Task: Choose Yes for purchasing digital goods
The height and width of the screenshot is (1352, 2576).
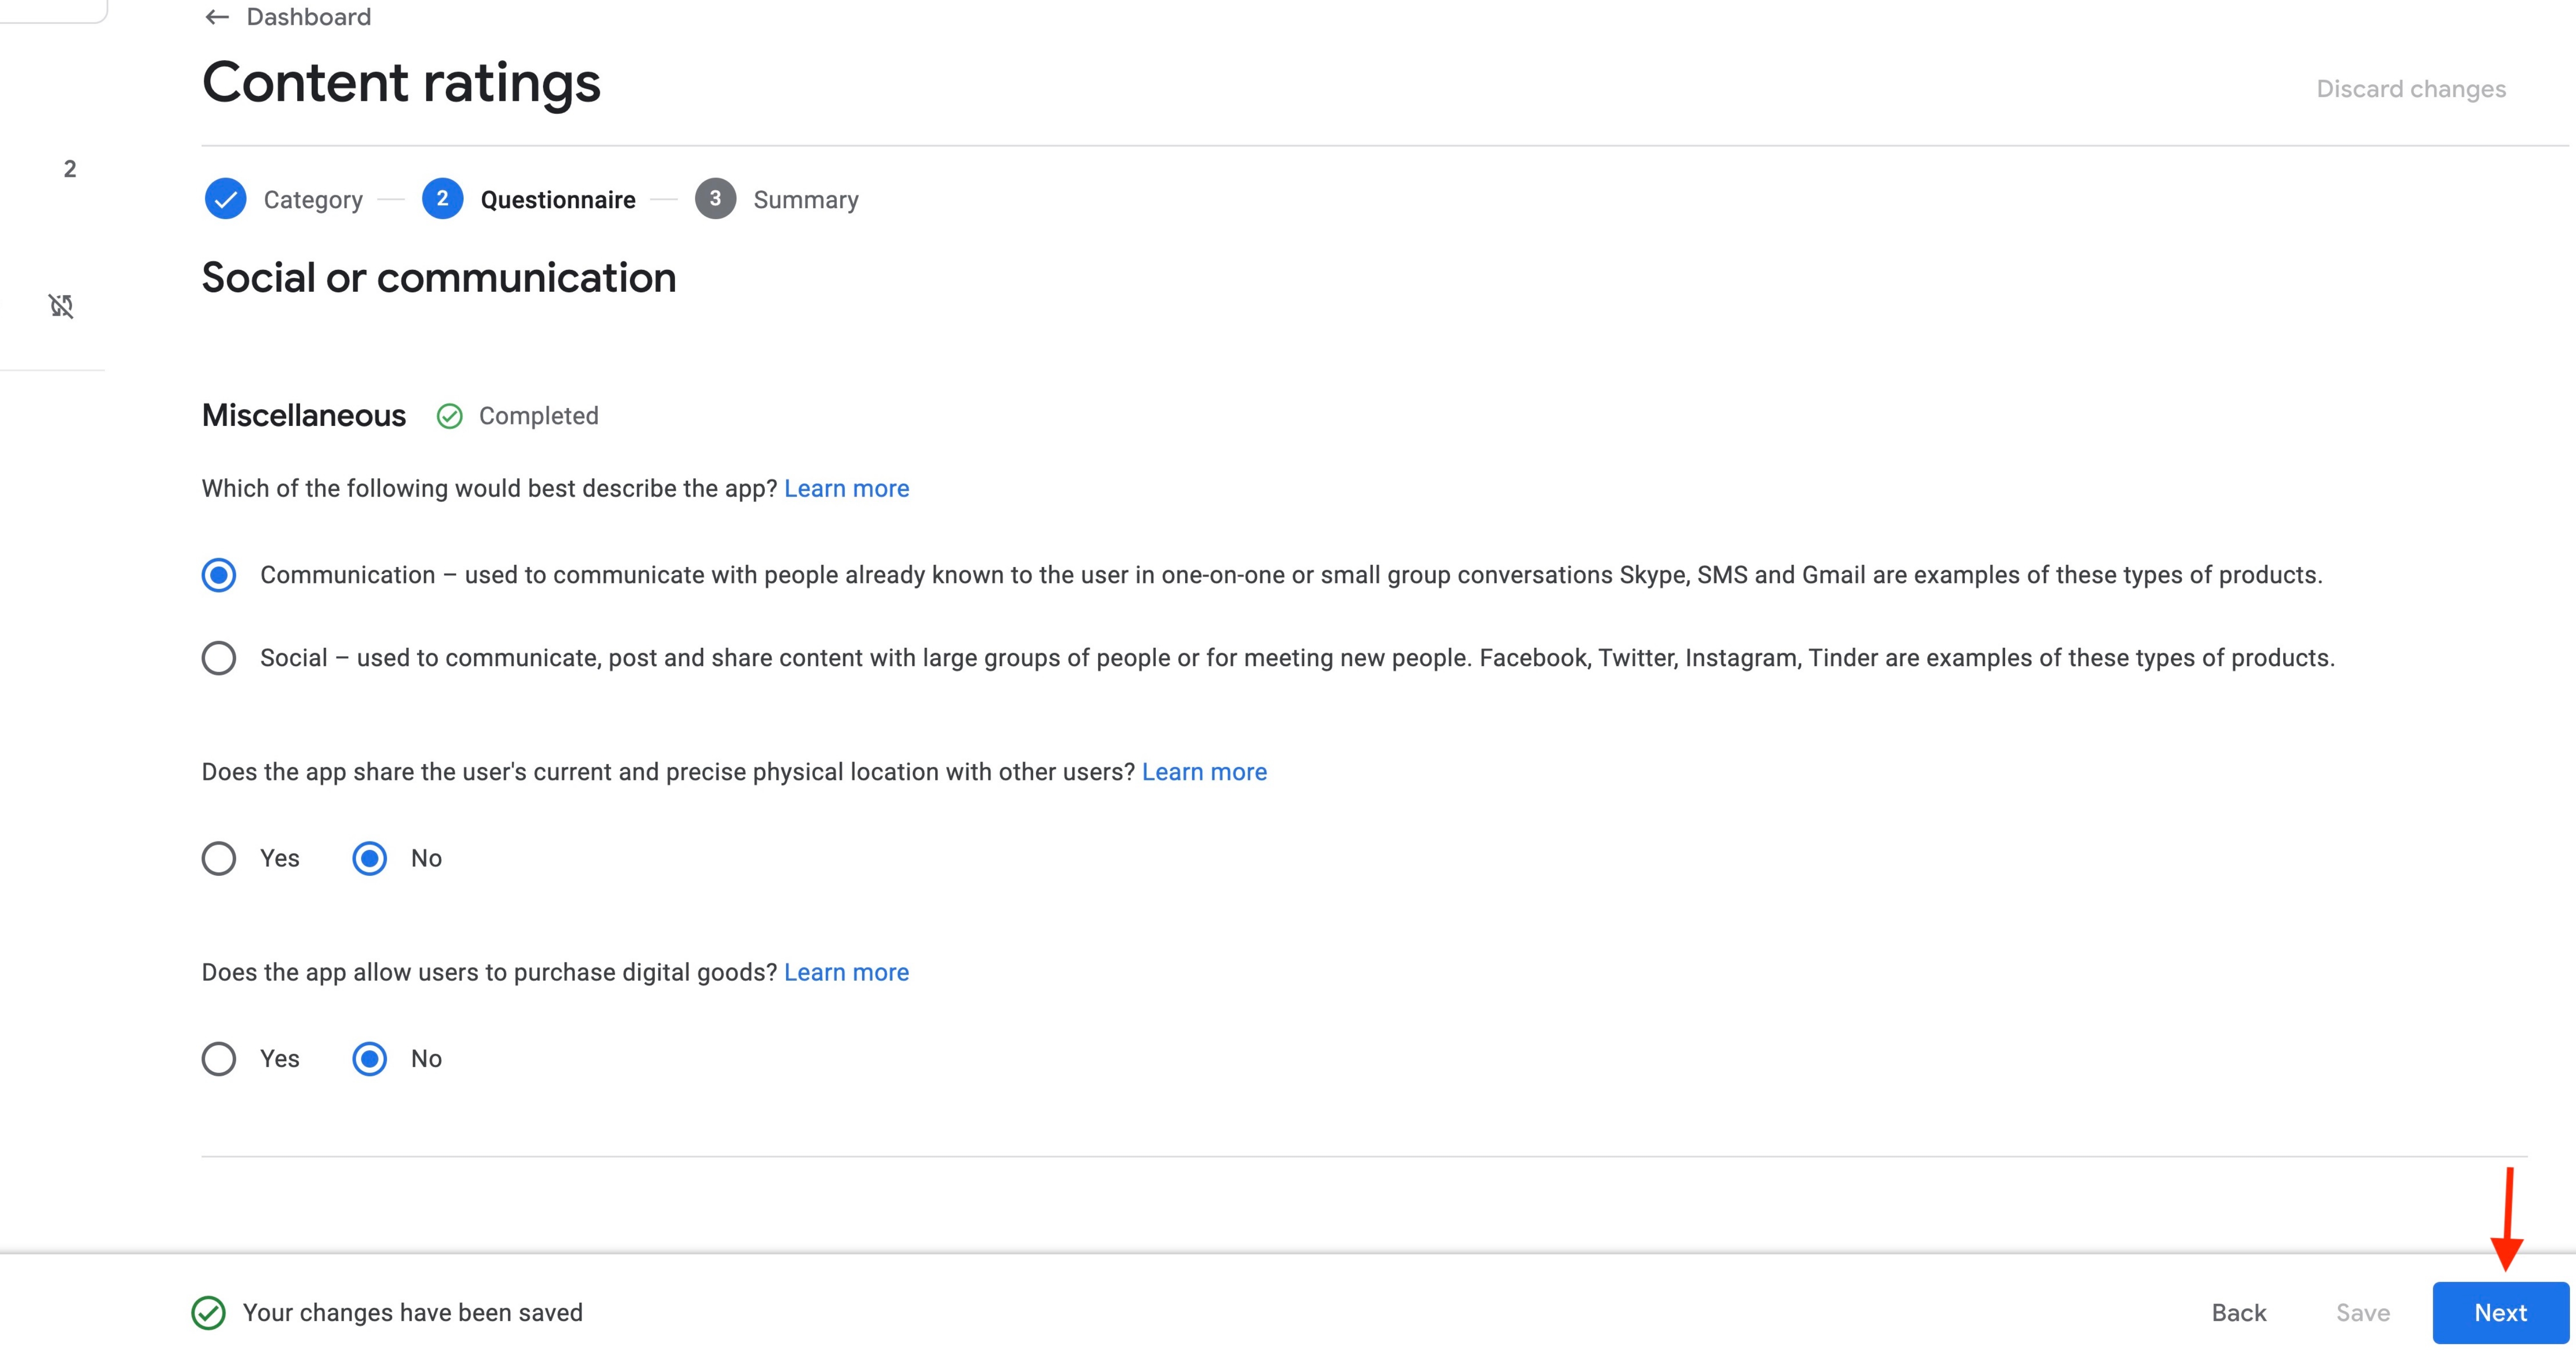Action: (x=219, y=1059)
